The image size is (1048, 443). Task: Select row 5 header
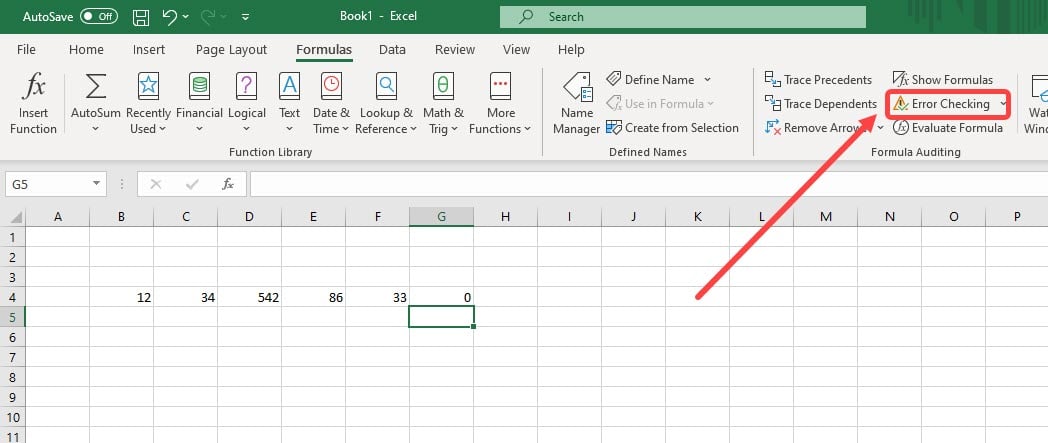(x=13, y=317)
